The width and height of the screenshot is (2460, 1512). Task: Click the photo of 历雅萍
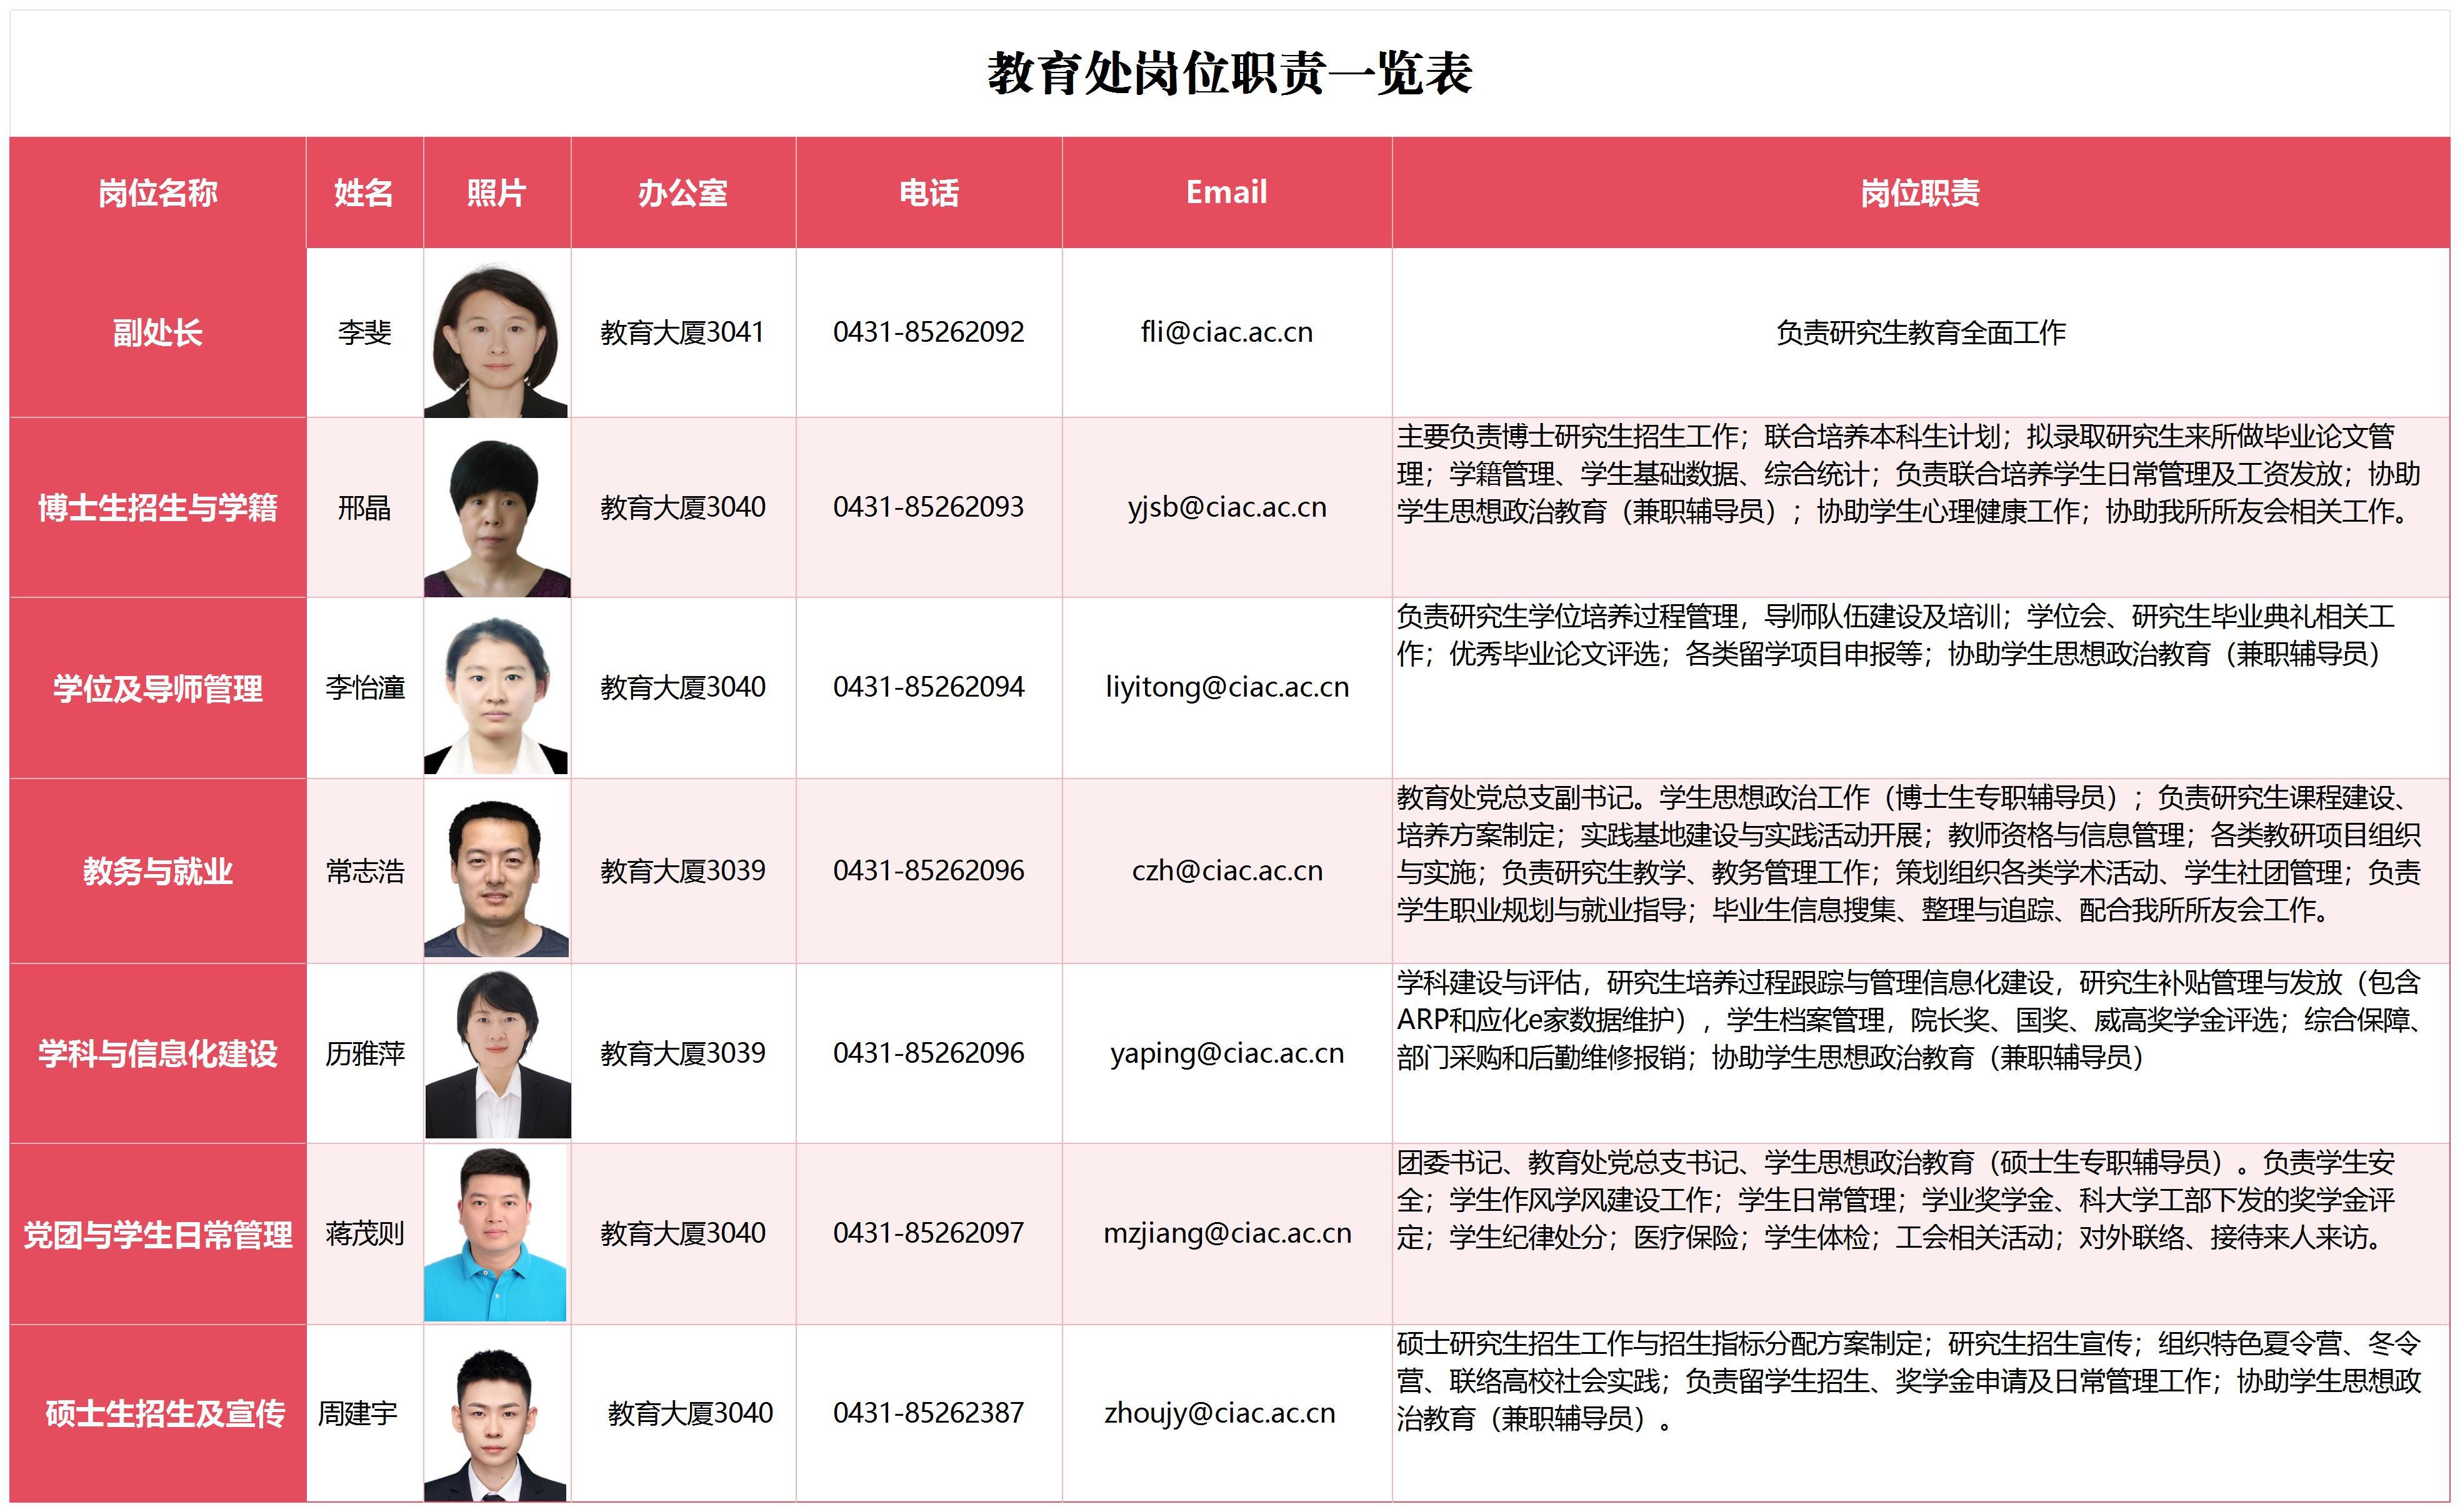497,1054
